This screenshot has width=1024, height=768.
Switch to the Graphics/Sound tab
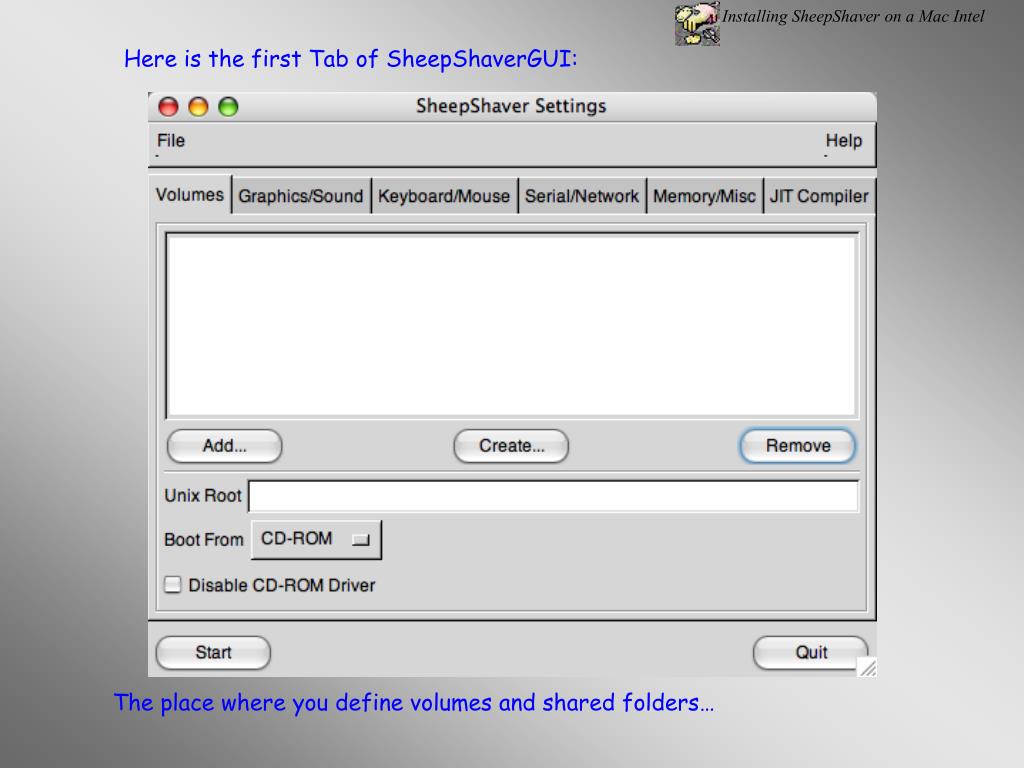[300, 196]
